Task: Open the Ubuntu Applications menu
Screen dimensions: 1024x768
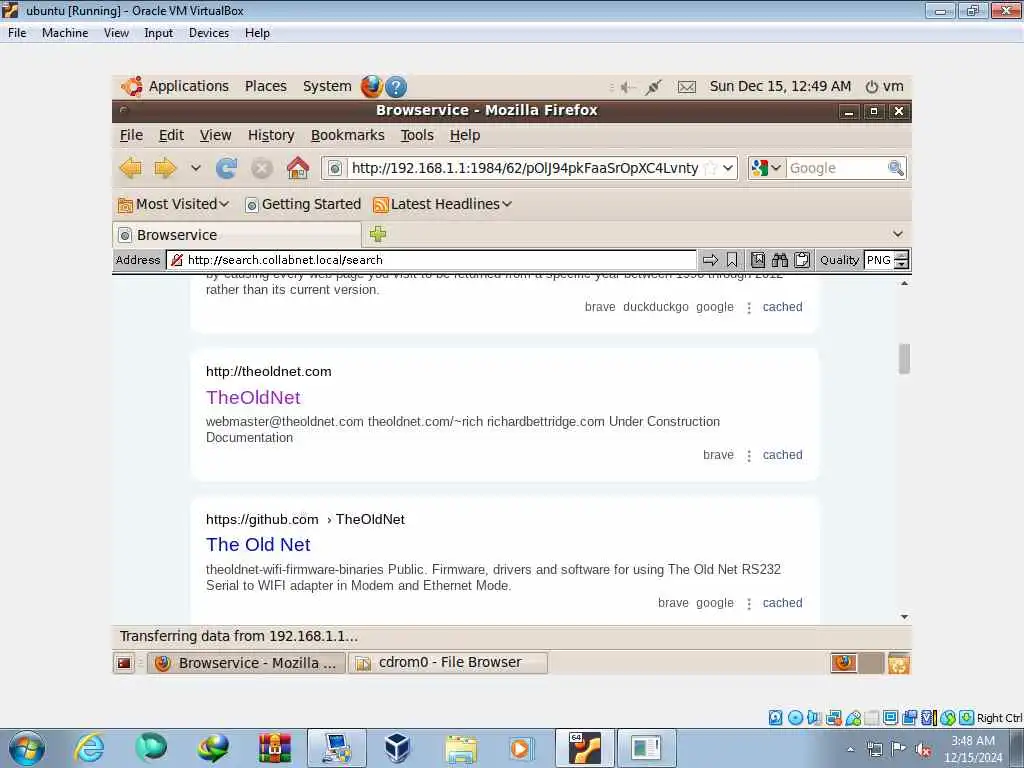Action: [188, 86]
